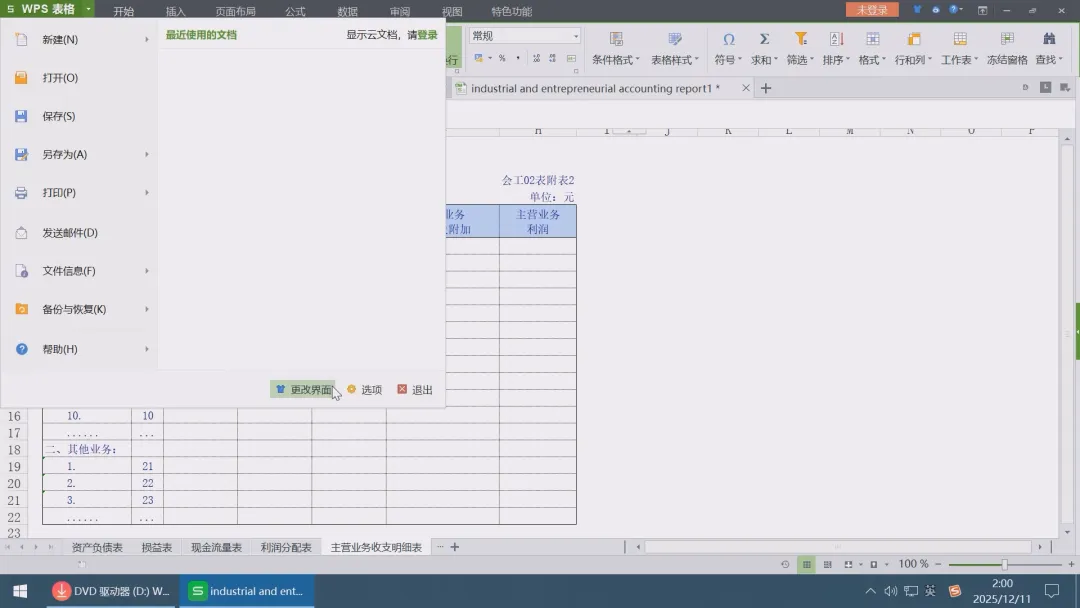Expand the 帮助(H) submenu arrow

coord(147,349)
